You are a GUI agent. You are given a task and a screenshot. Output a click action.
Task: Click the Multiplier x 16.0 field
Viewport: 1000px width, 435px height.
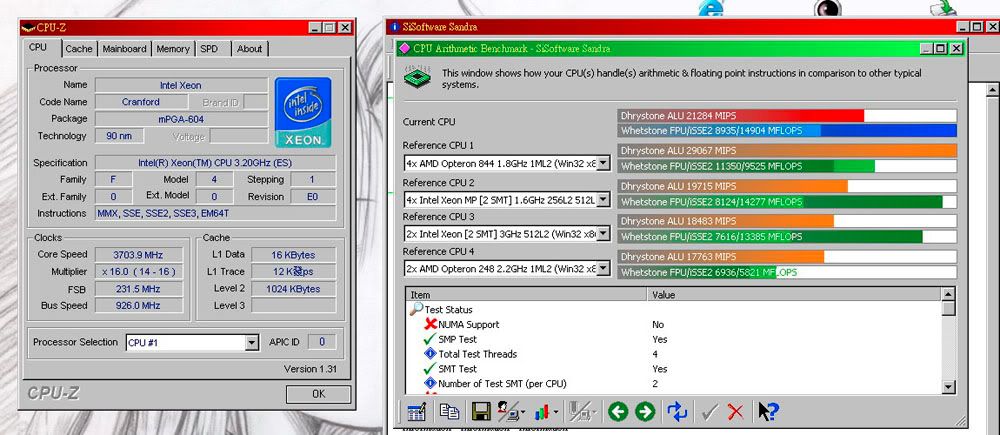pyautogui.click(x=138, y=272)
